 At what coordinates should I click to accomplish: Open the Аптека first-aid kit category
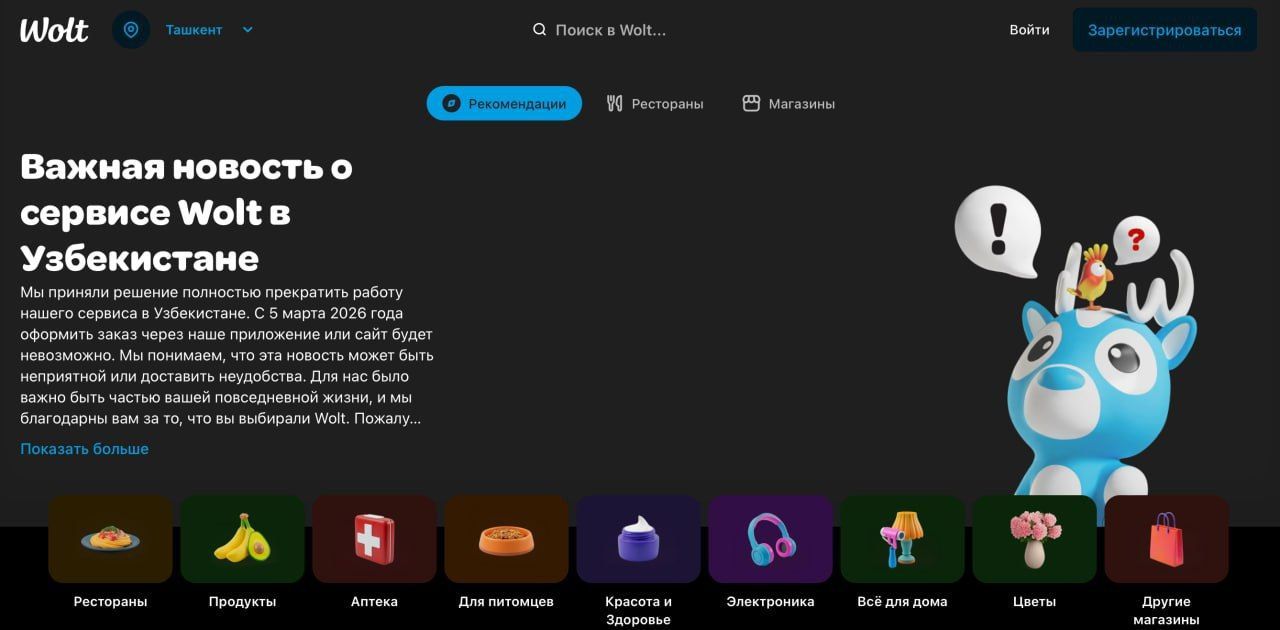tap(374, 540)
